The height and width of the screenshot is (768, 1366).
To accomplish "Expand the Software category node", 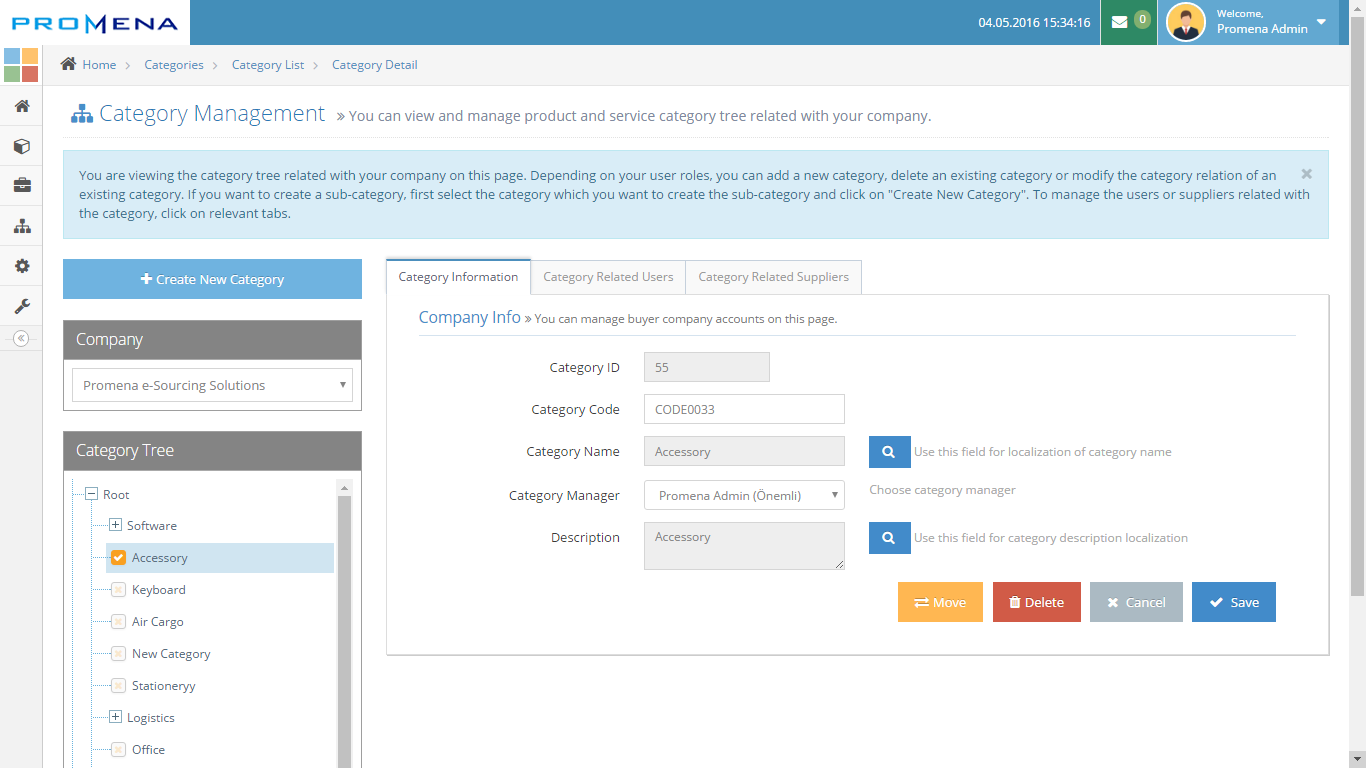I will (113, 525).
